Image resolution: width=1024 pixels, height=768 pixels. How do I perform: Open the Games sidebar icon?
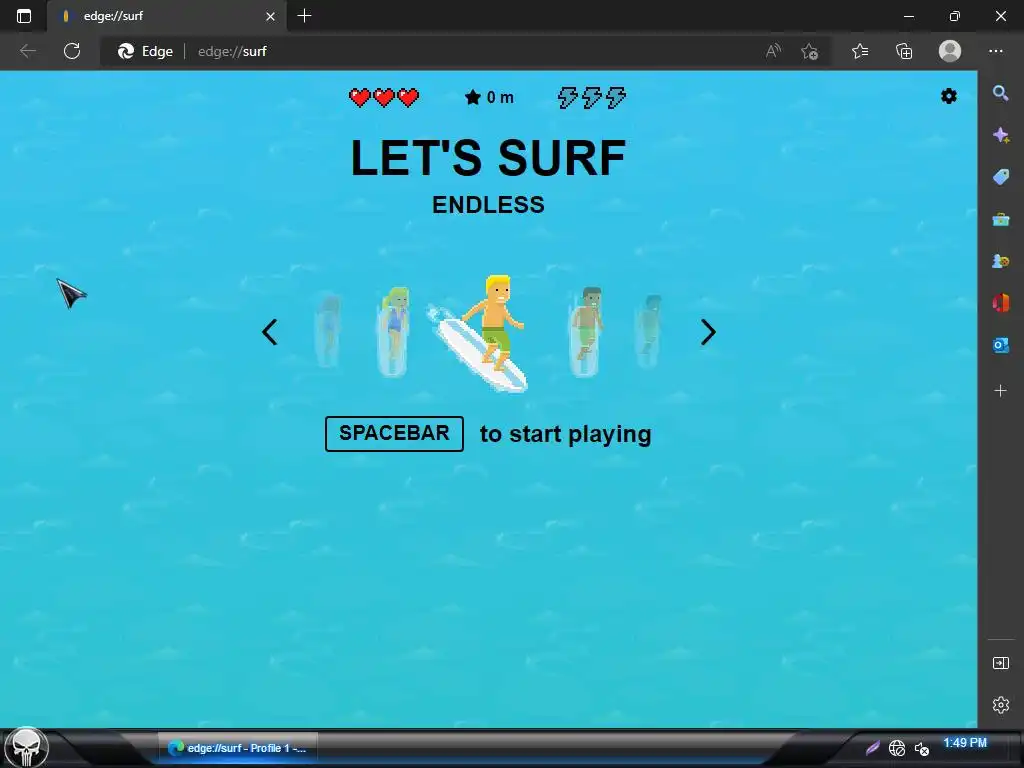point(1000,261)
